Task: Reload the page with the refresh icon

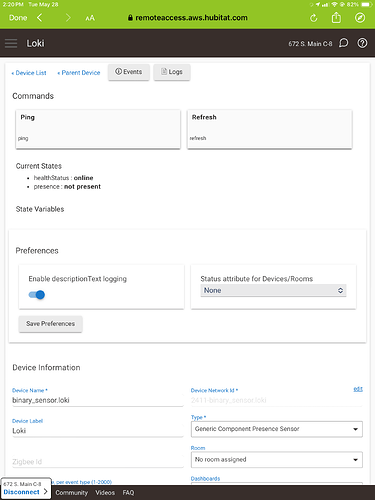Action: point(314,18)
